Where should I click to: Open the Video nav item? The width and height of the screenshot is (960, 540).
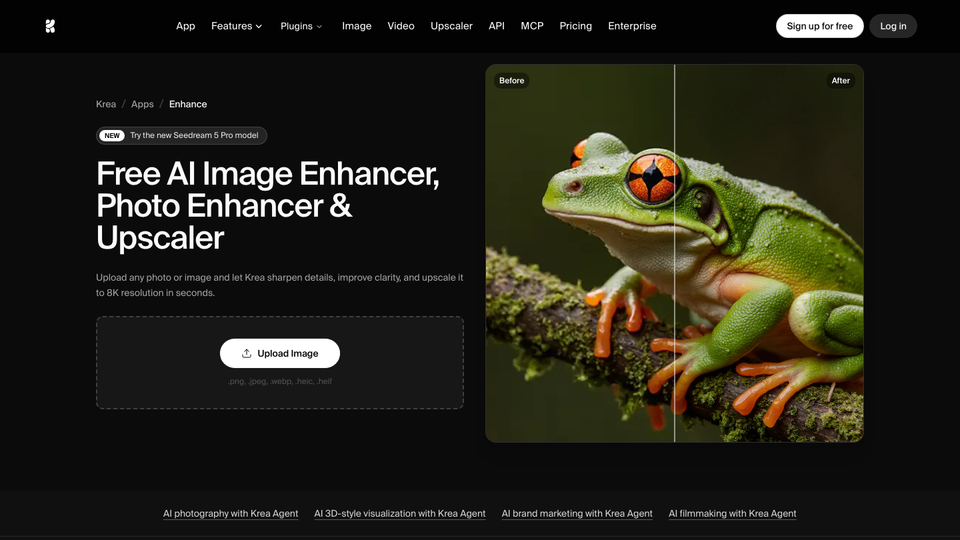[x=400, y=26]
